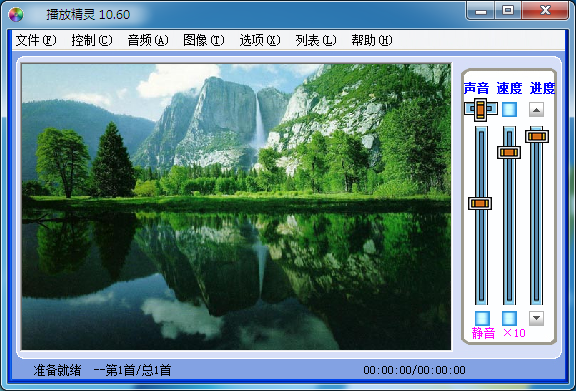Click the 00:00:00/00:00:00 time display

pyautogui.click(x=414, y=370)
